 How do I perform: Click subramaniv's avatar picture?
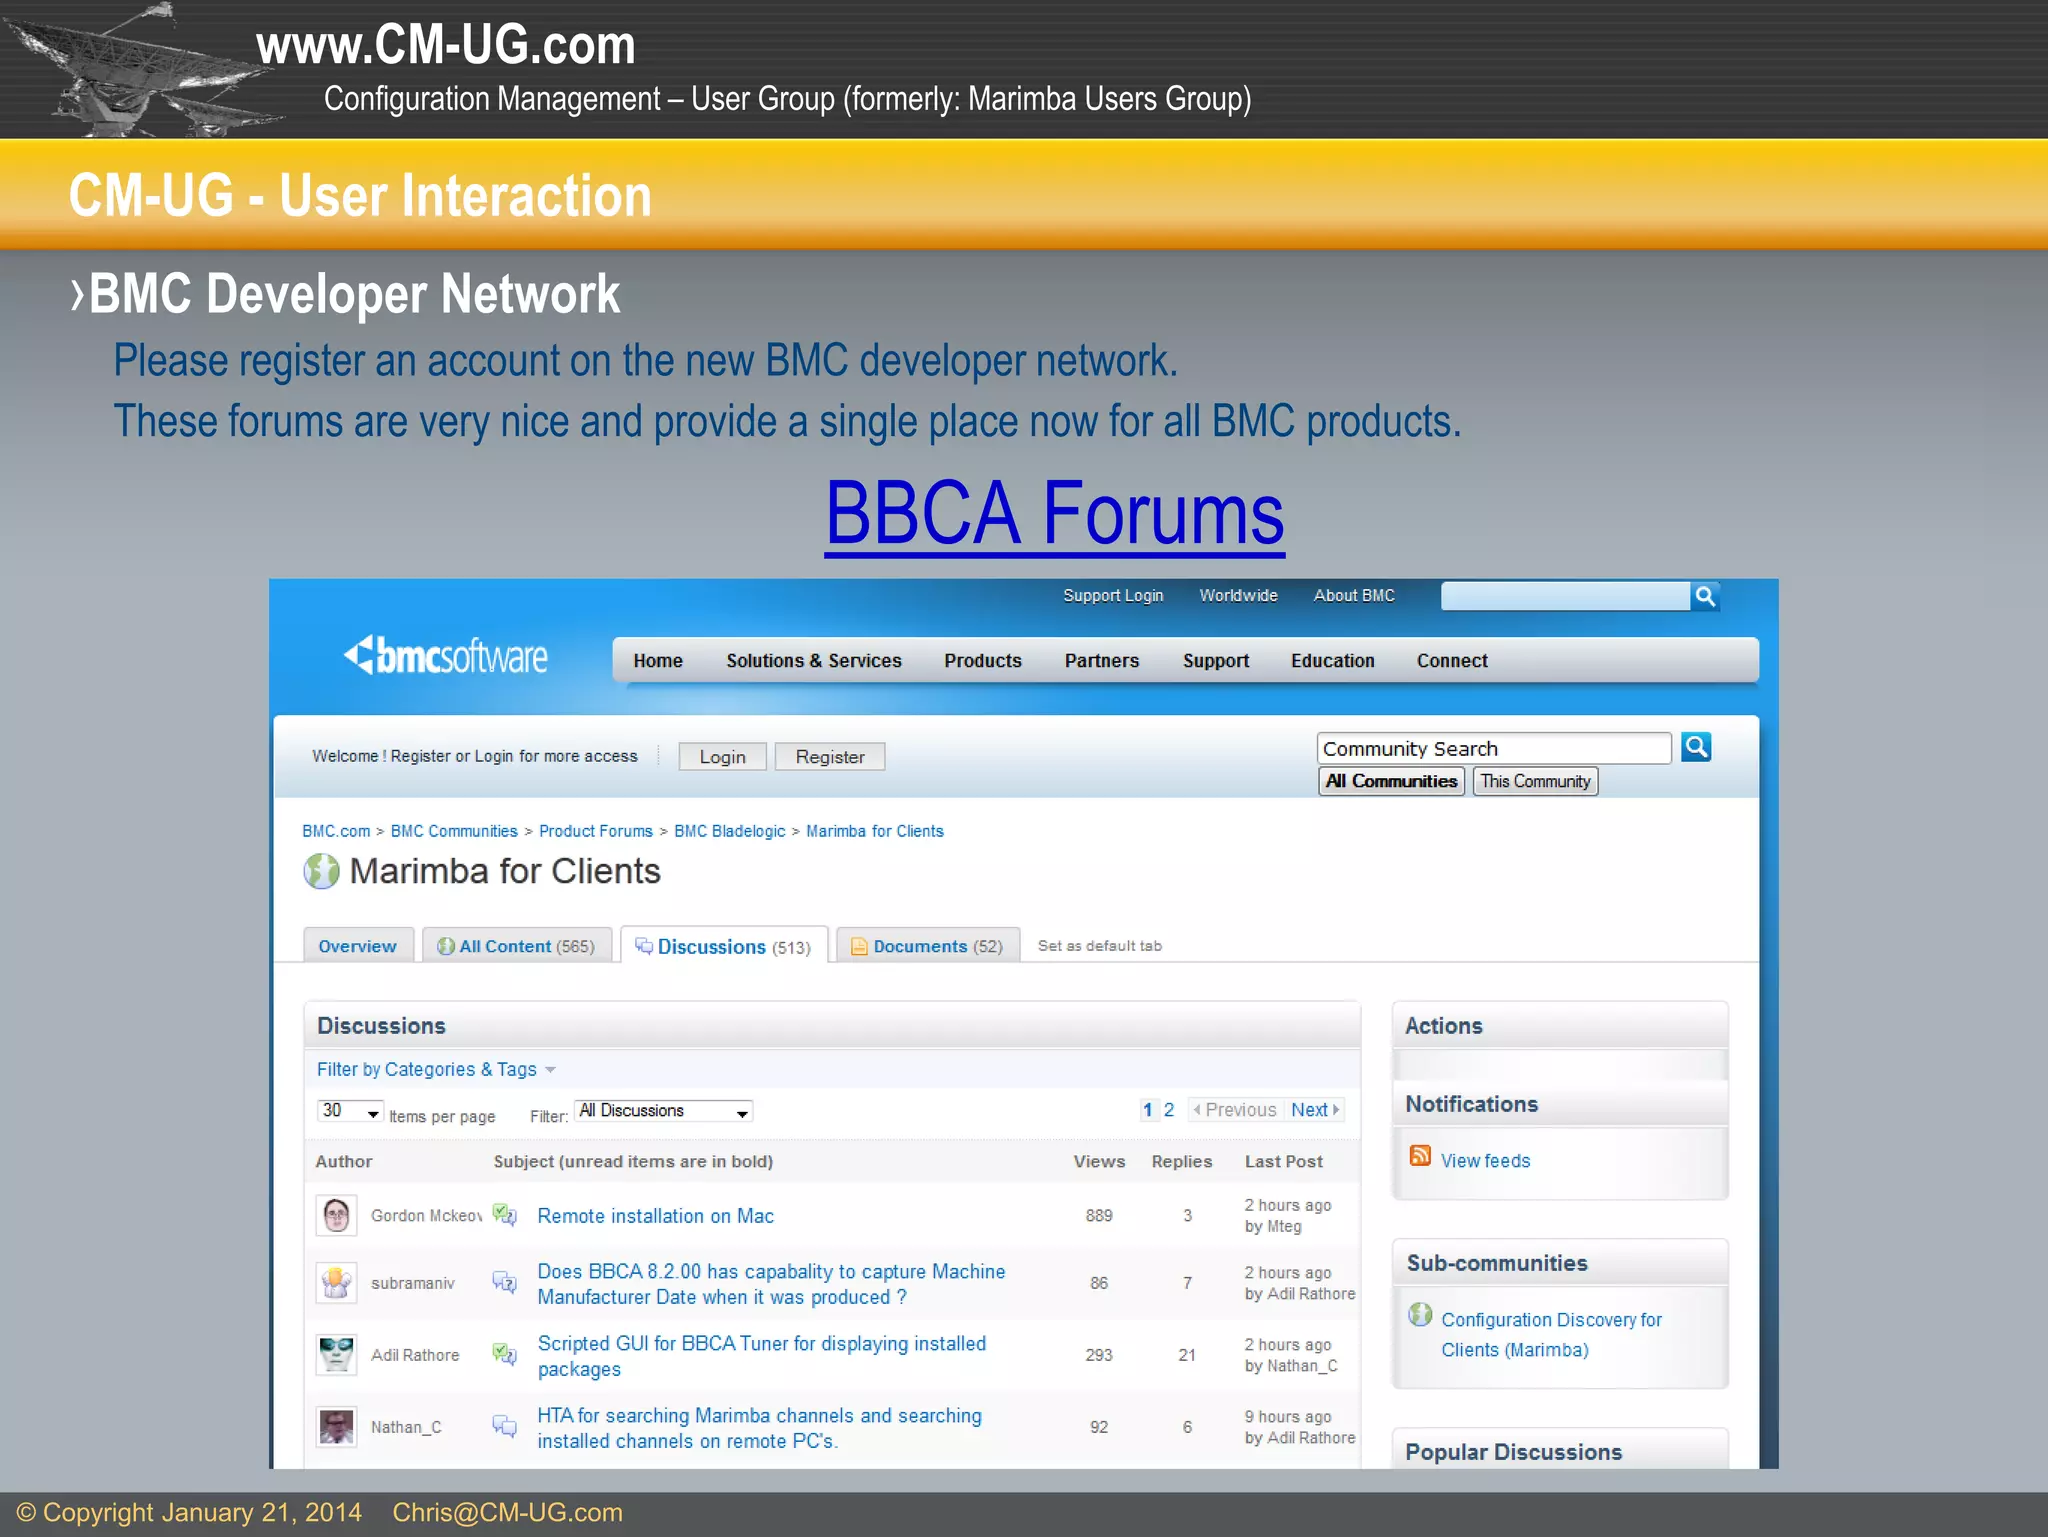[336, 1283]
